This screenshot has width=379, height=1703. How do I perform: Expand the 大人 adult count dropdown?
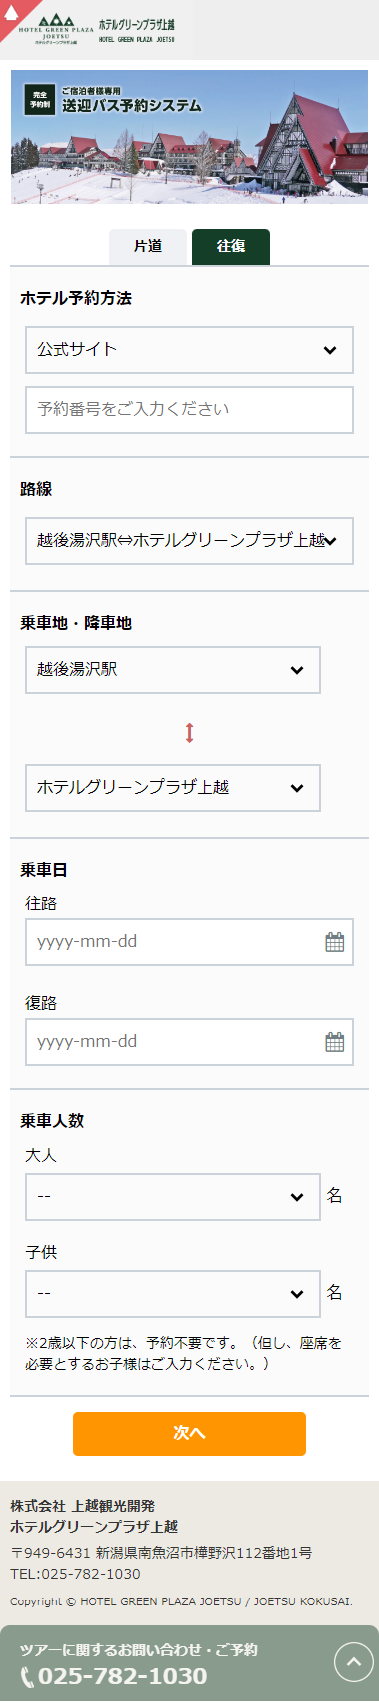[173, 1197]
